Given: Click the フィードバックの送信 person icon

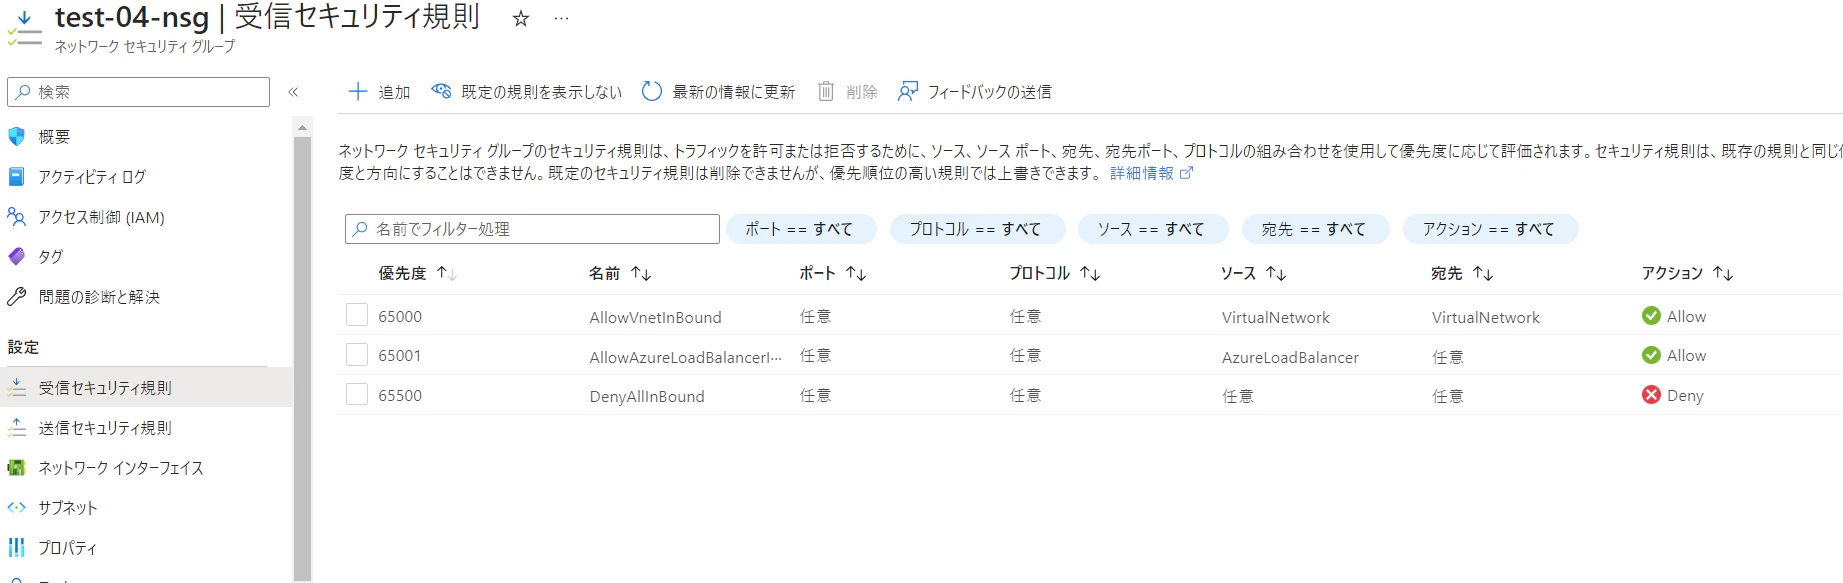Looking at the screenshot, I should (908, 91).
